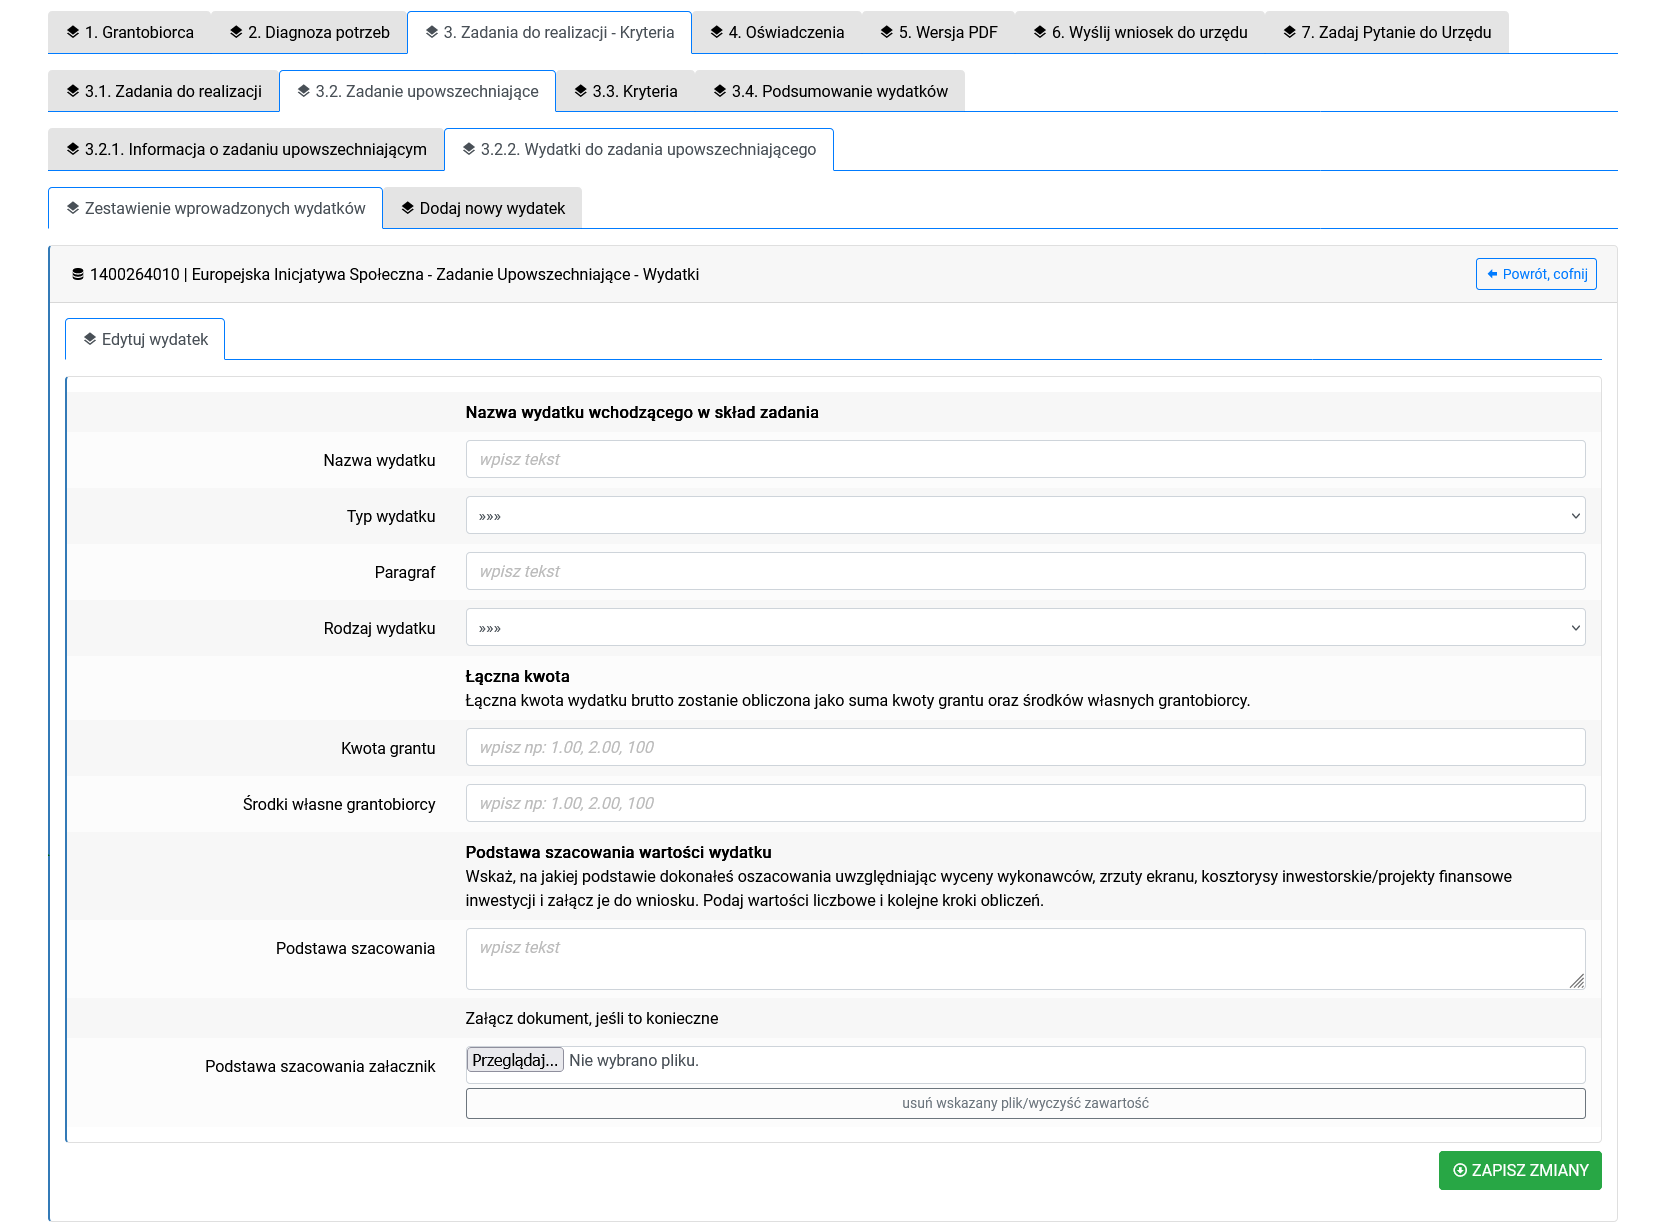Click 'Przeglądaj...' to choose a file
The image size is (1666, 1232).
tap(515, 1060)
